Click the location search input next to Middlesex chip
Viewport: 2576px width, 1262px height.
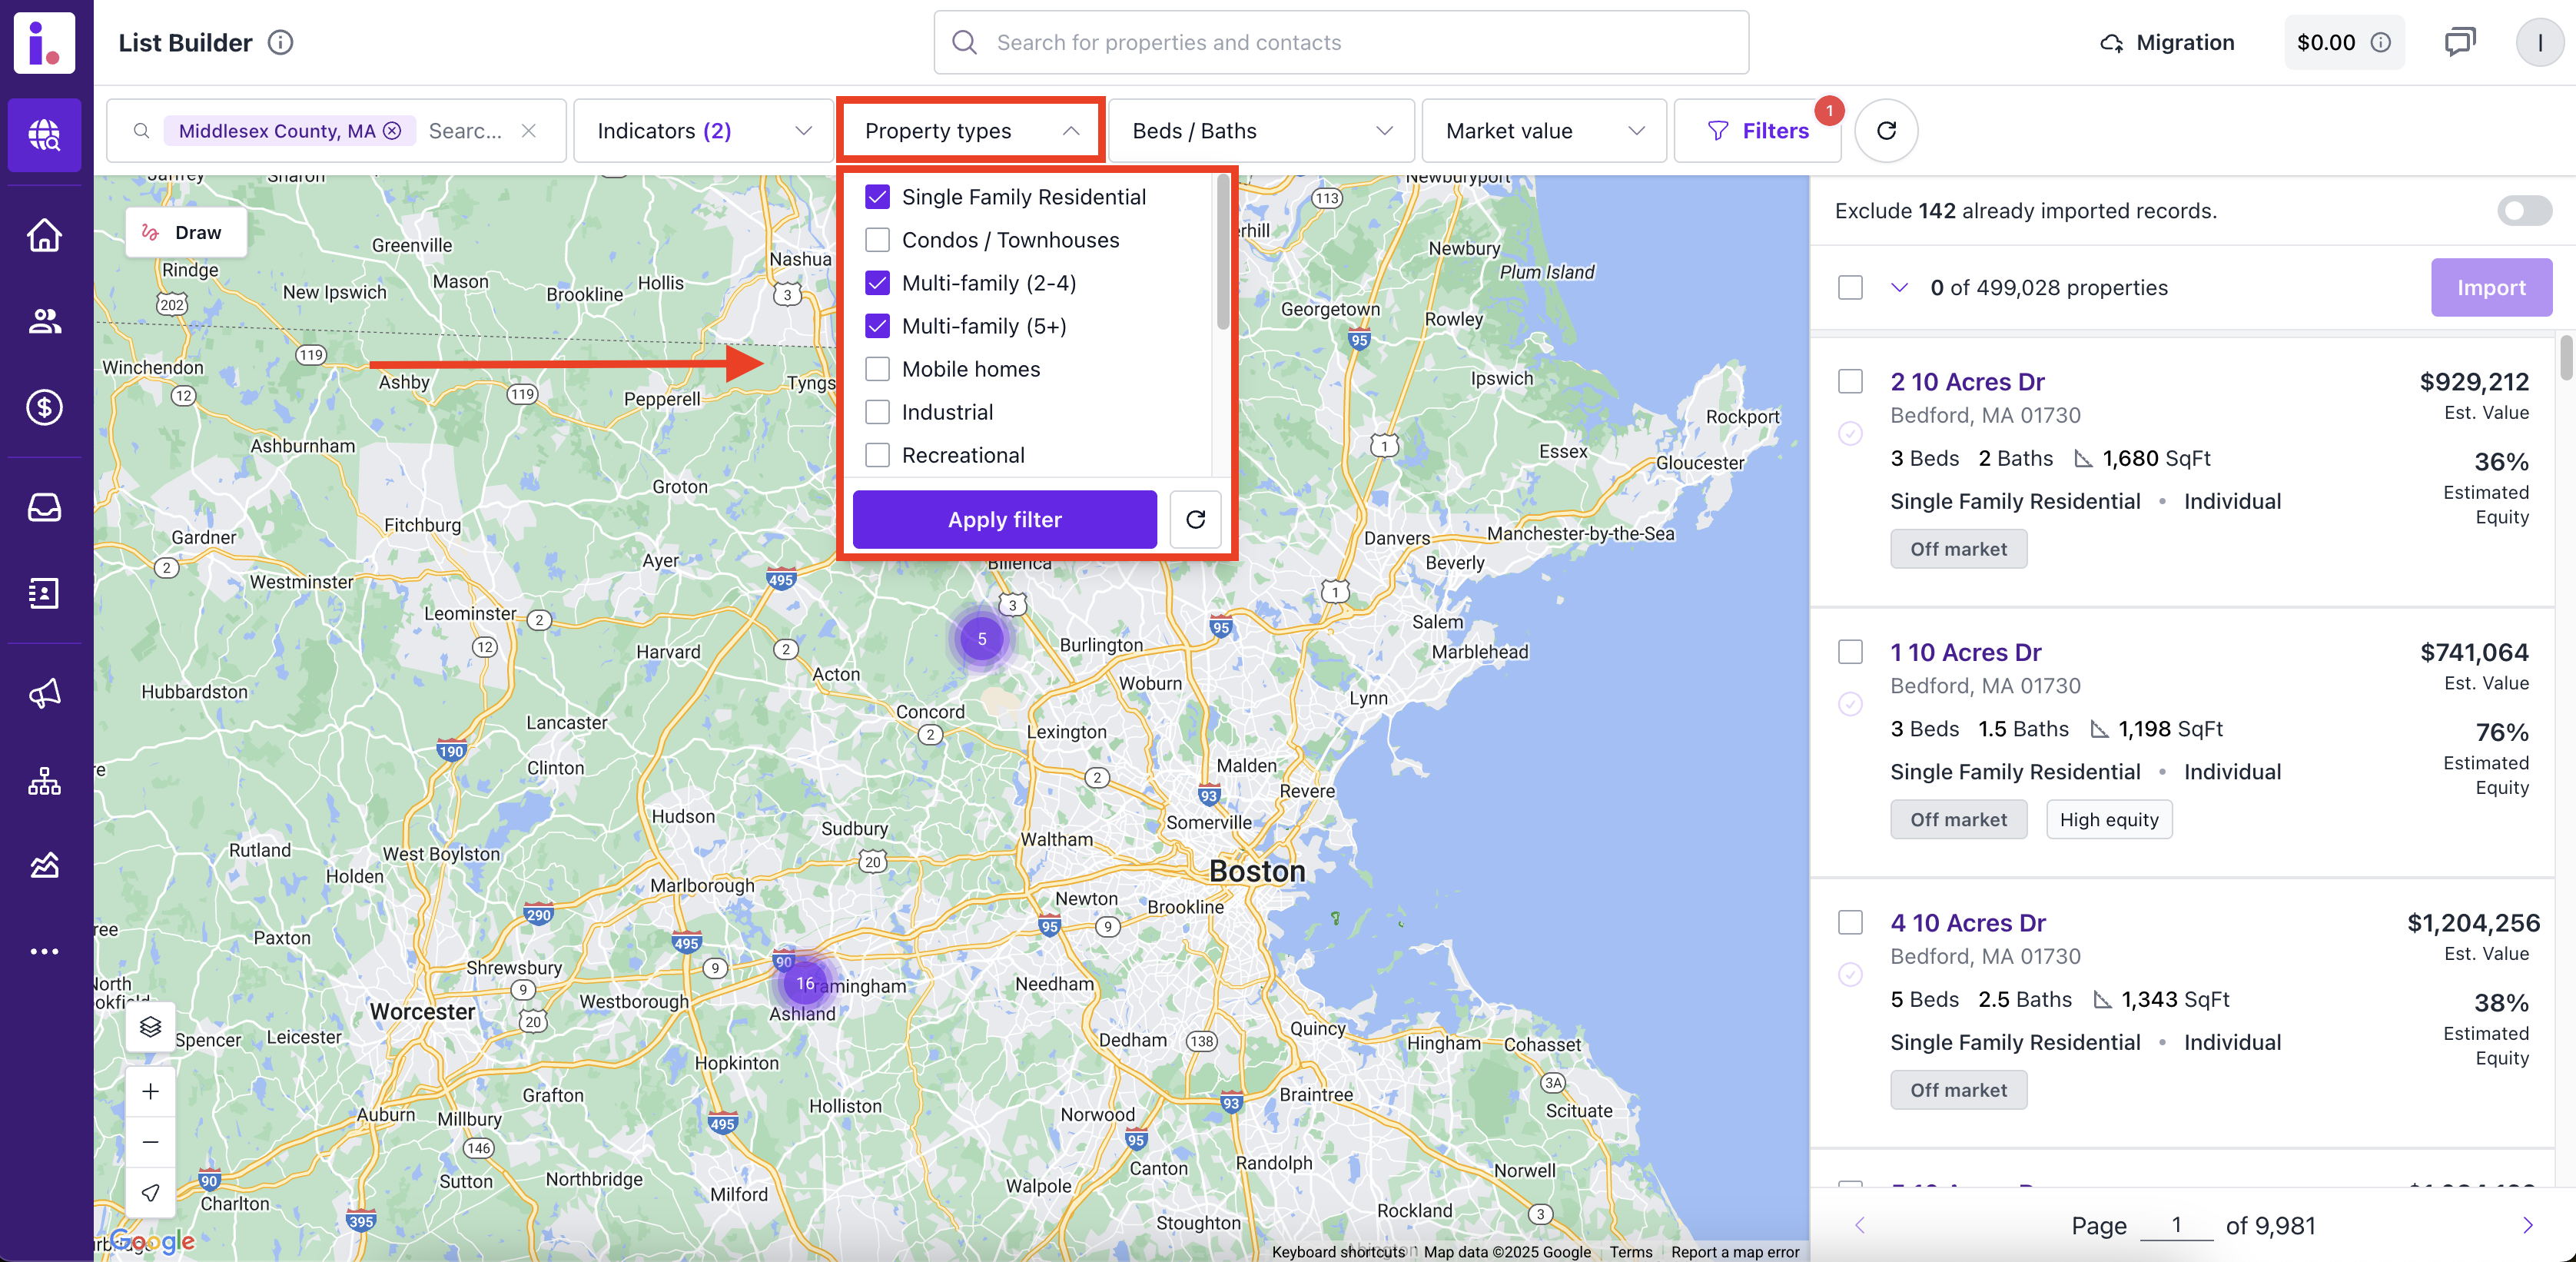point(465,131)
